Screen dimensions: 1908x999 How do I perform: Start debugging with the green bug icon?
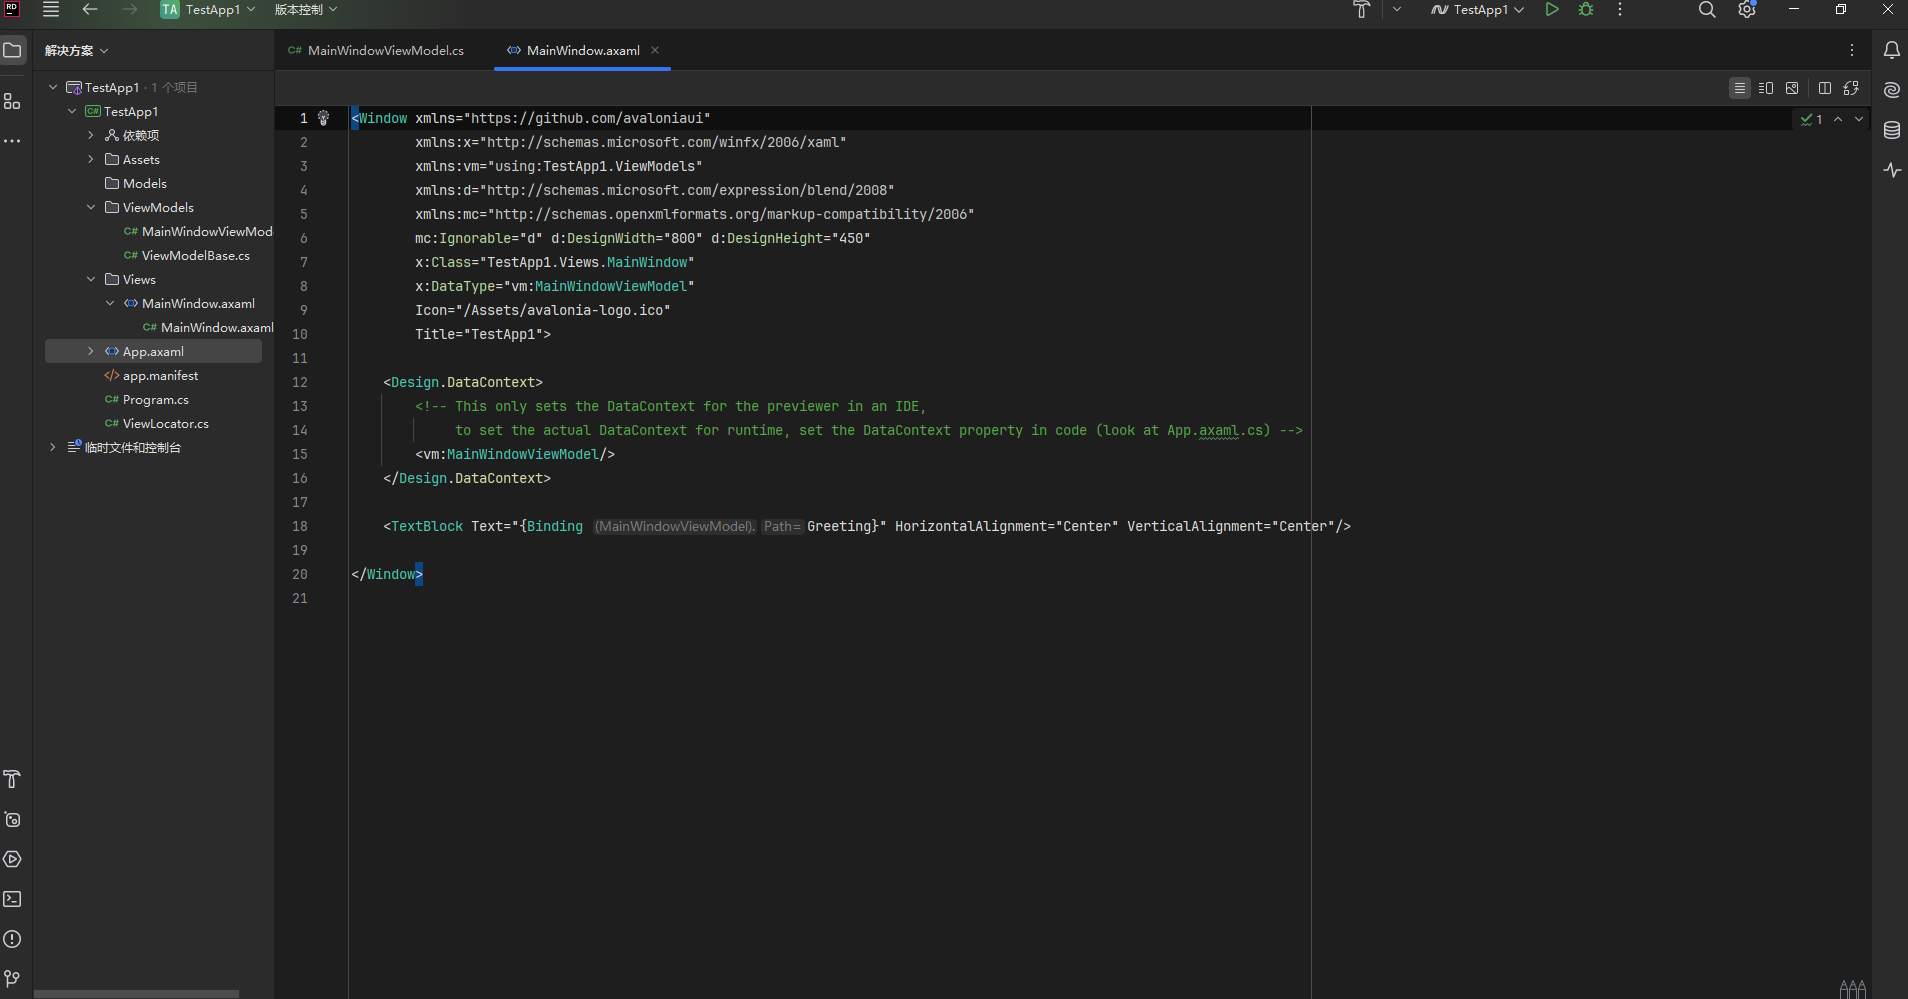(x=1586, y=10)
